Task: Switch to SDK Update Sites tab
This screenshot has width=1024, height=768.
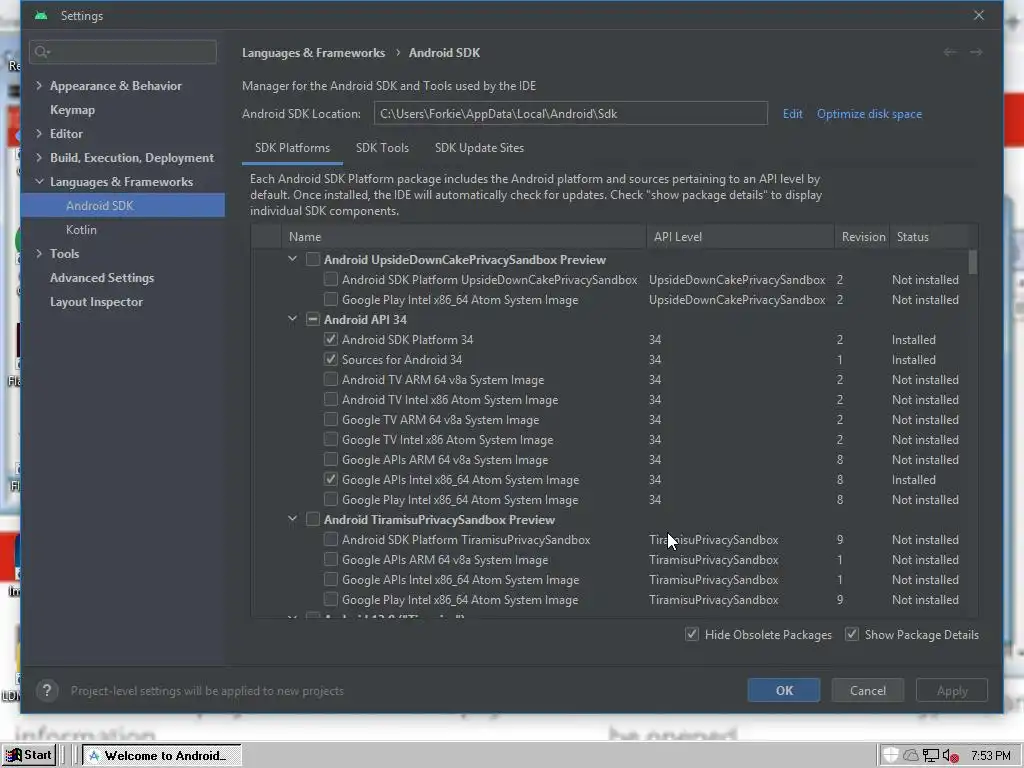Action: pos(479,148)
